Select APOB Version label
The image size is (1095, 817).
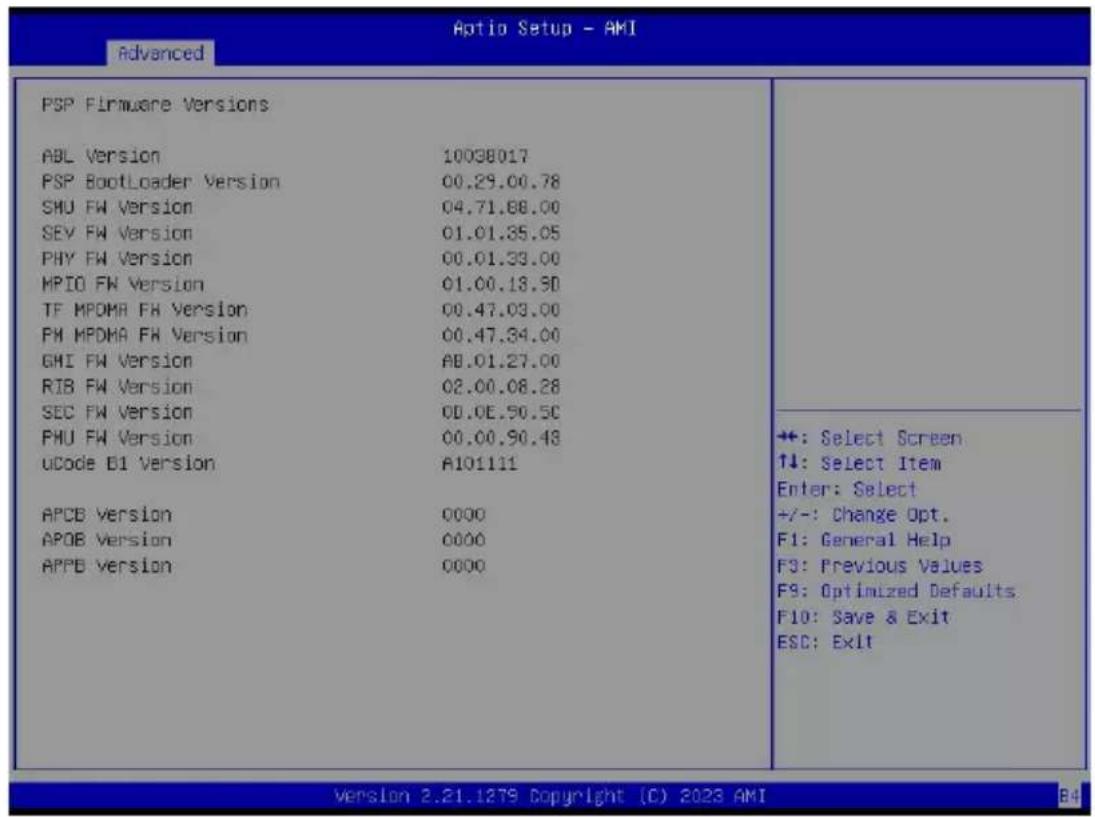tap(106, 540)
